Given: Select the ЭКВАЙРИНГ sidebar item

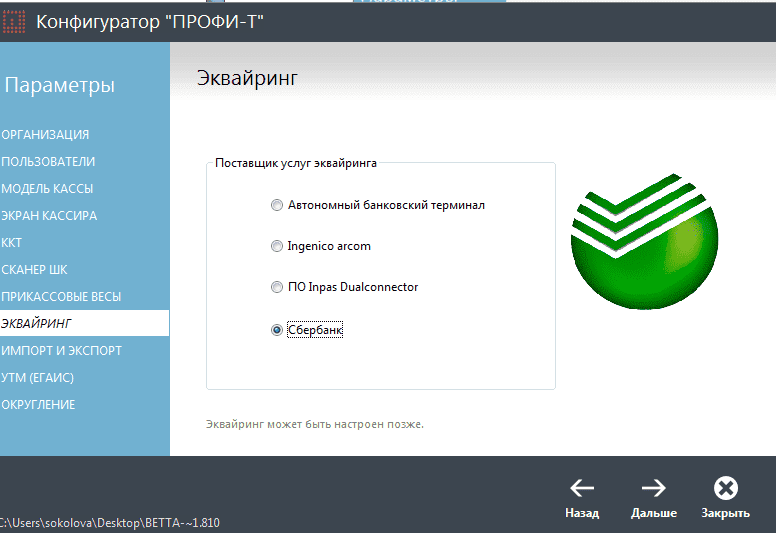Looking at the screenshot, I should [84, 323].
